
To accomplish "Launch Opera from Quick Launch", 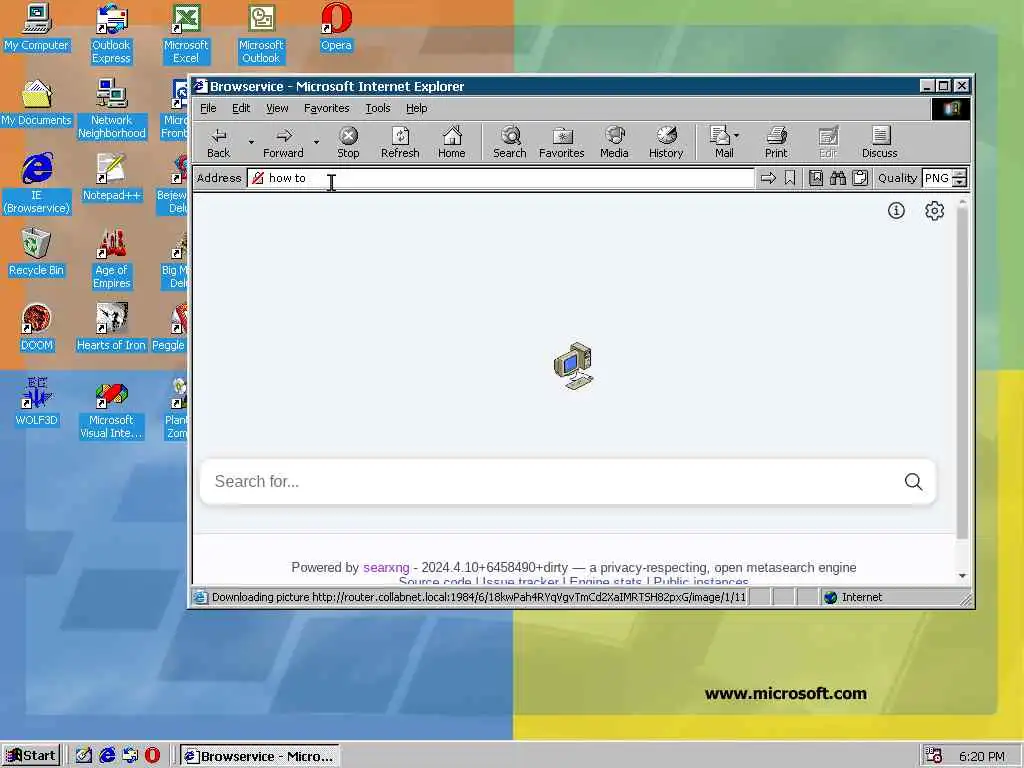I will tap(152, 756).
